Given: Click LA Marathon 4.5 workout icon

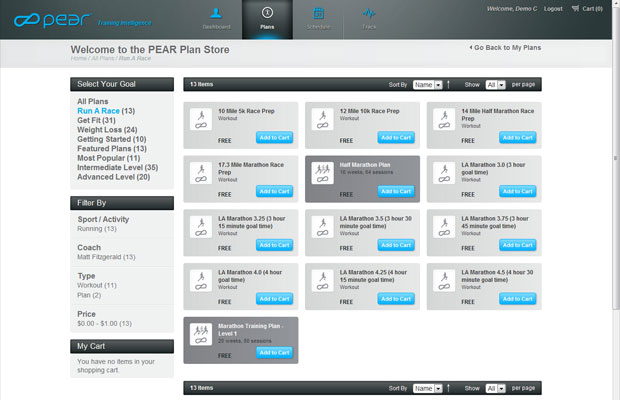Looking at the screenshot, I should click(x=444, y=281).
